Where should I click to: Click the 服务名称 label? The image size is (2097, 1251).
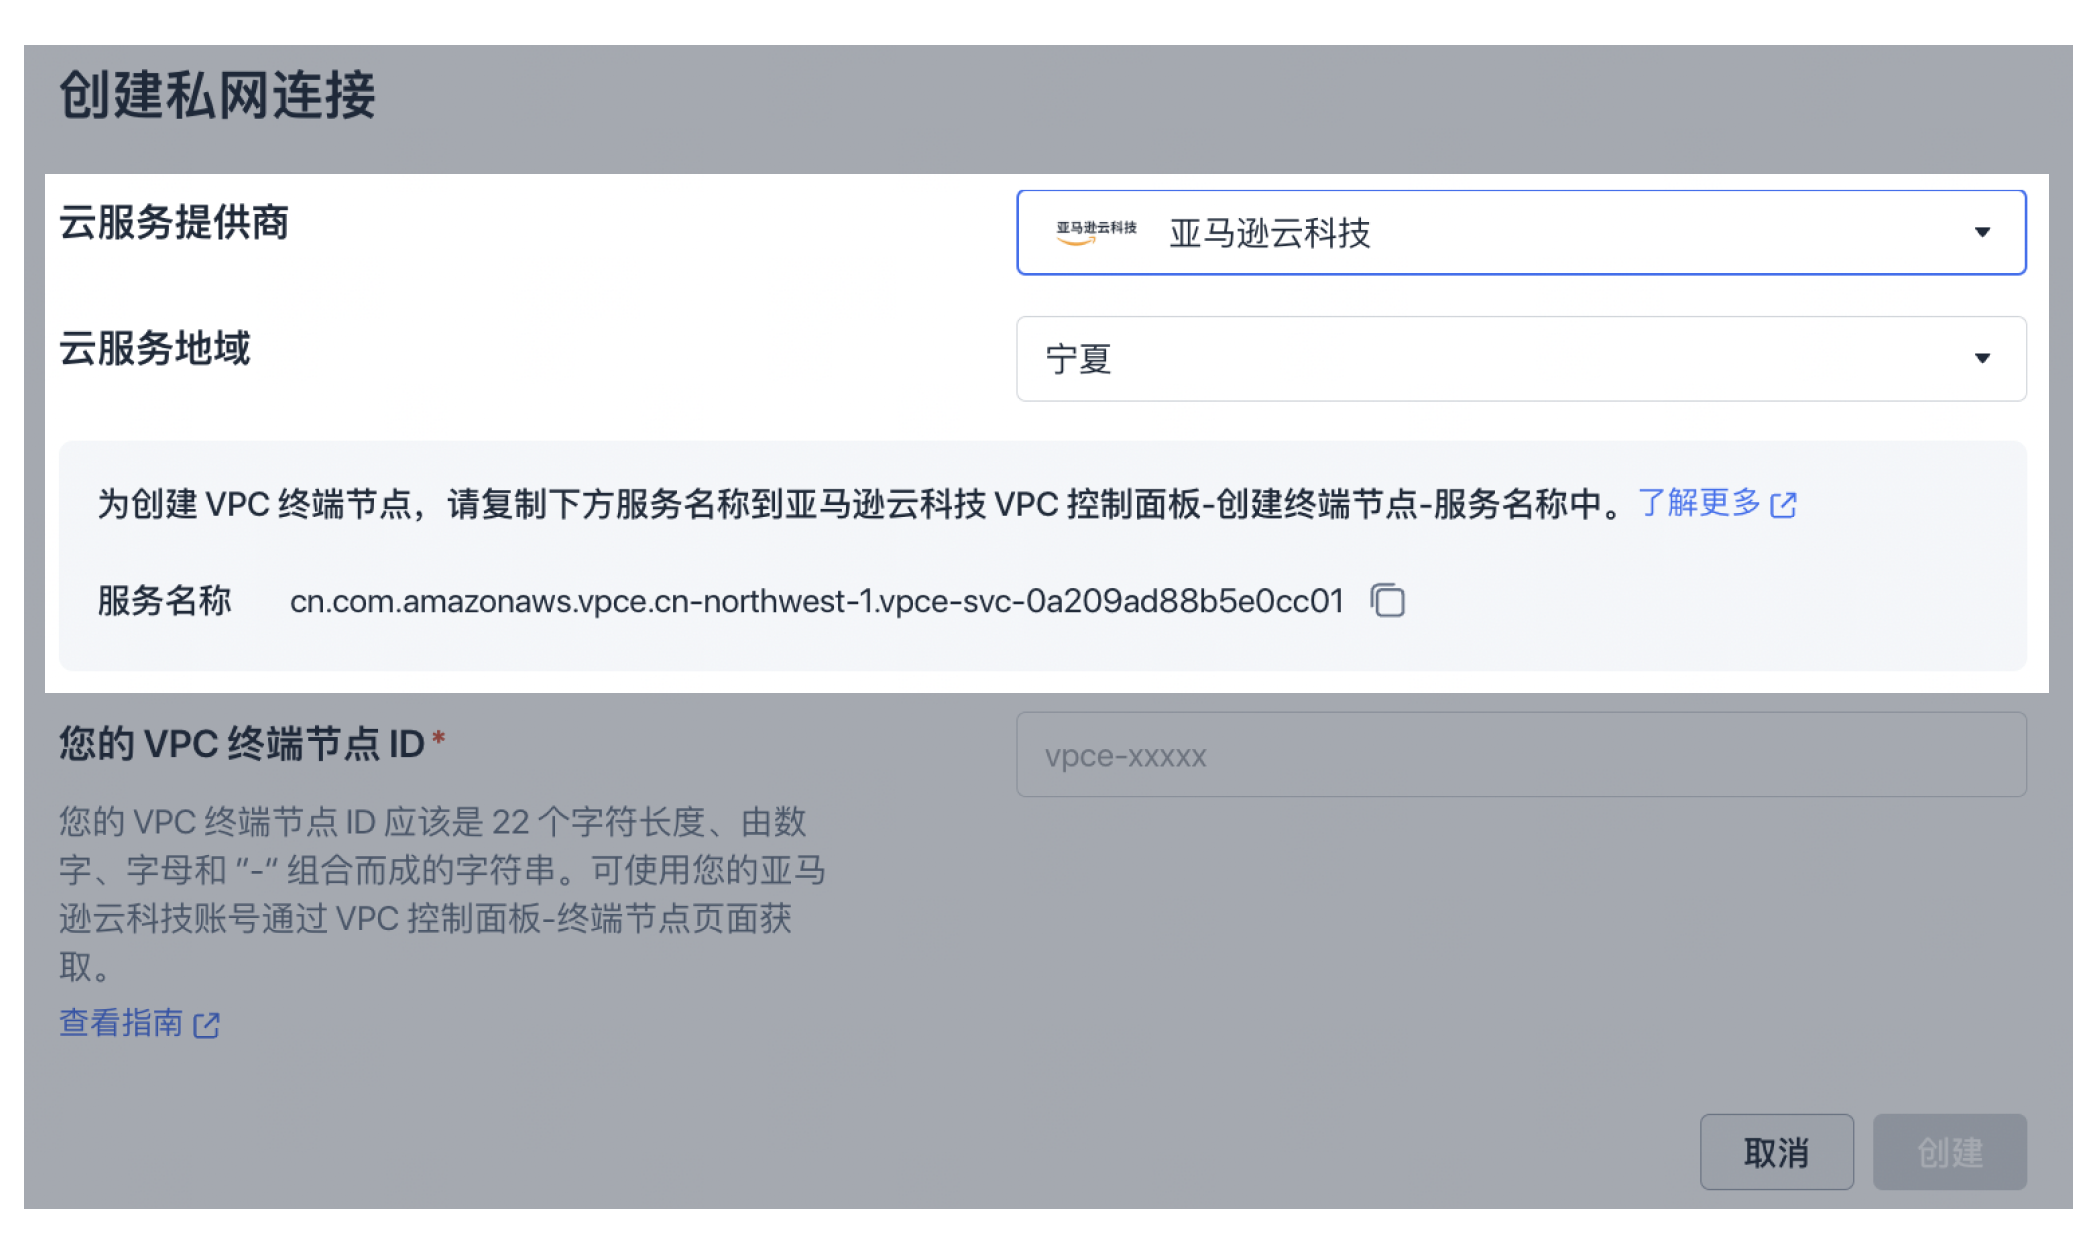pos(165,601)
